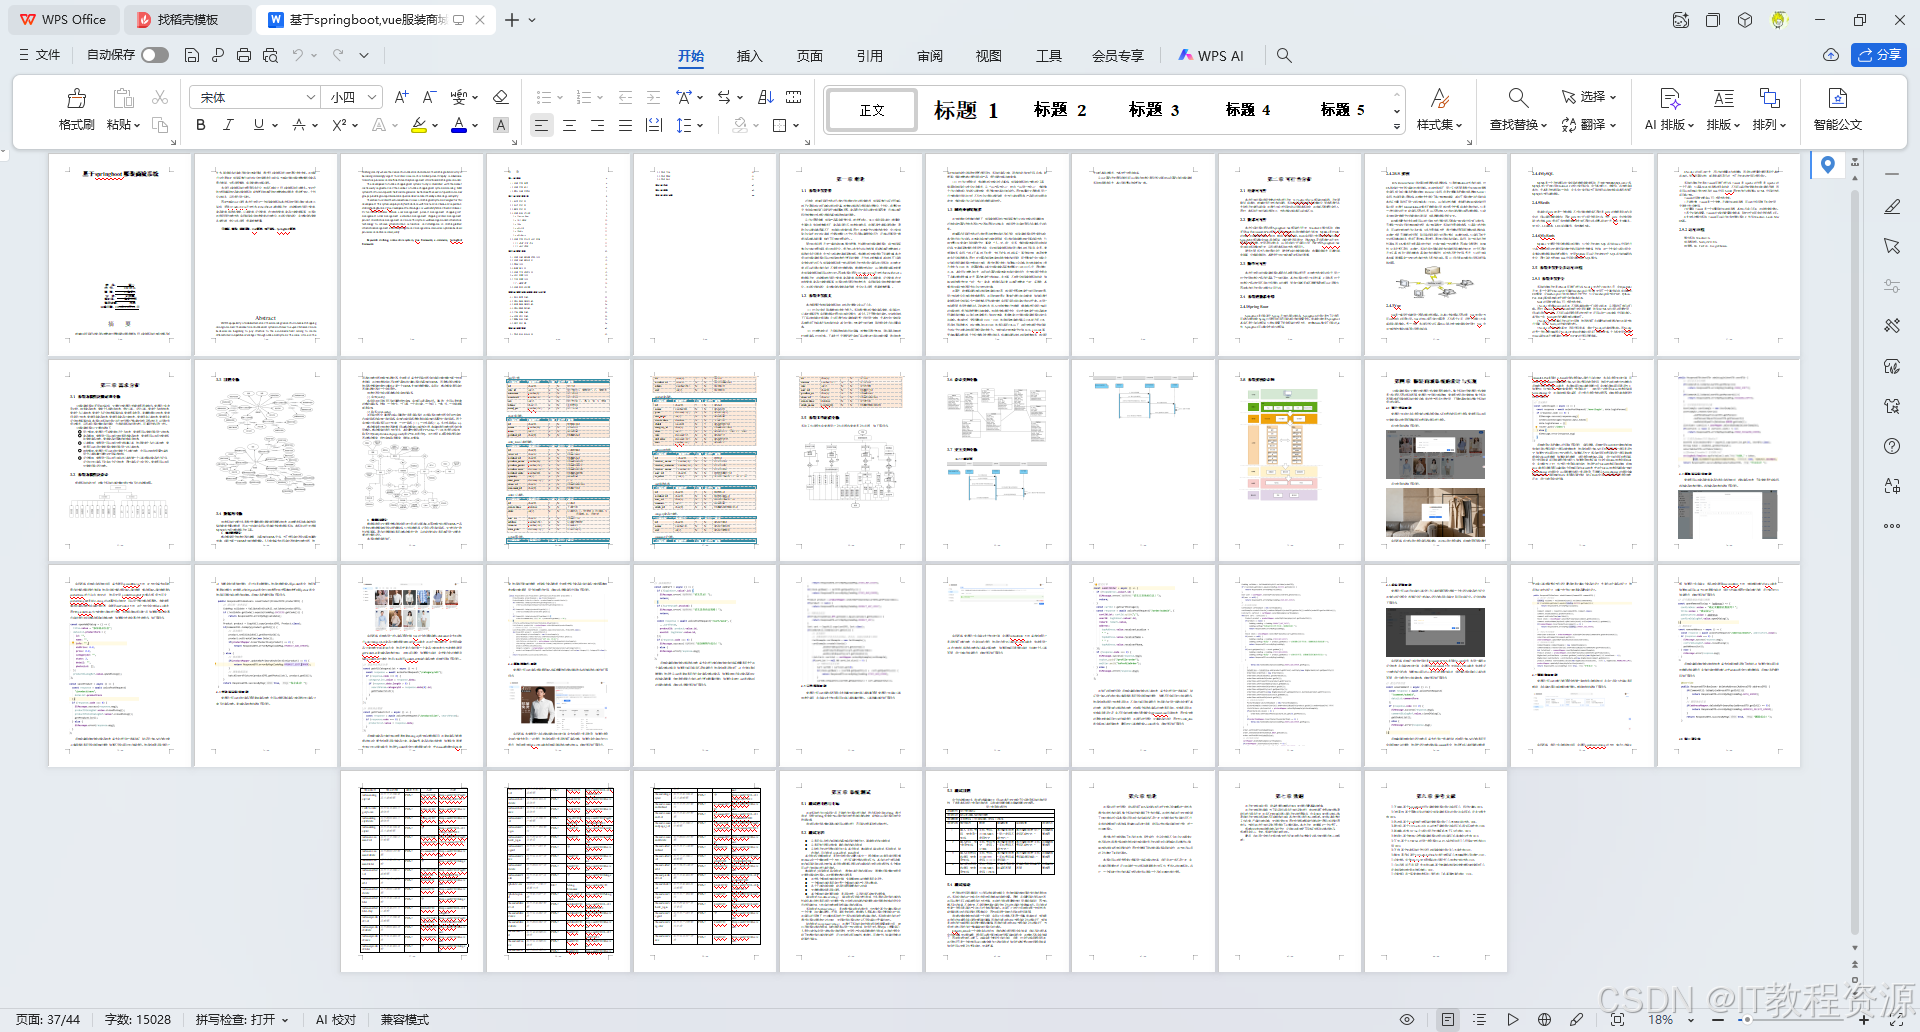
Task: Click the fit page icon in status bar
Action: (x=1617, y=1020)
